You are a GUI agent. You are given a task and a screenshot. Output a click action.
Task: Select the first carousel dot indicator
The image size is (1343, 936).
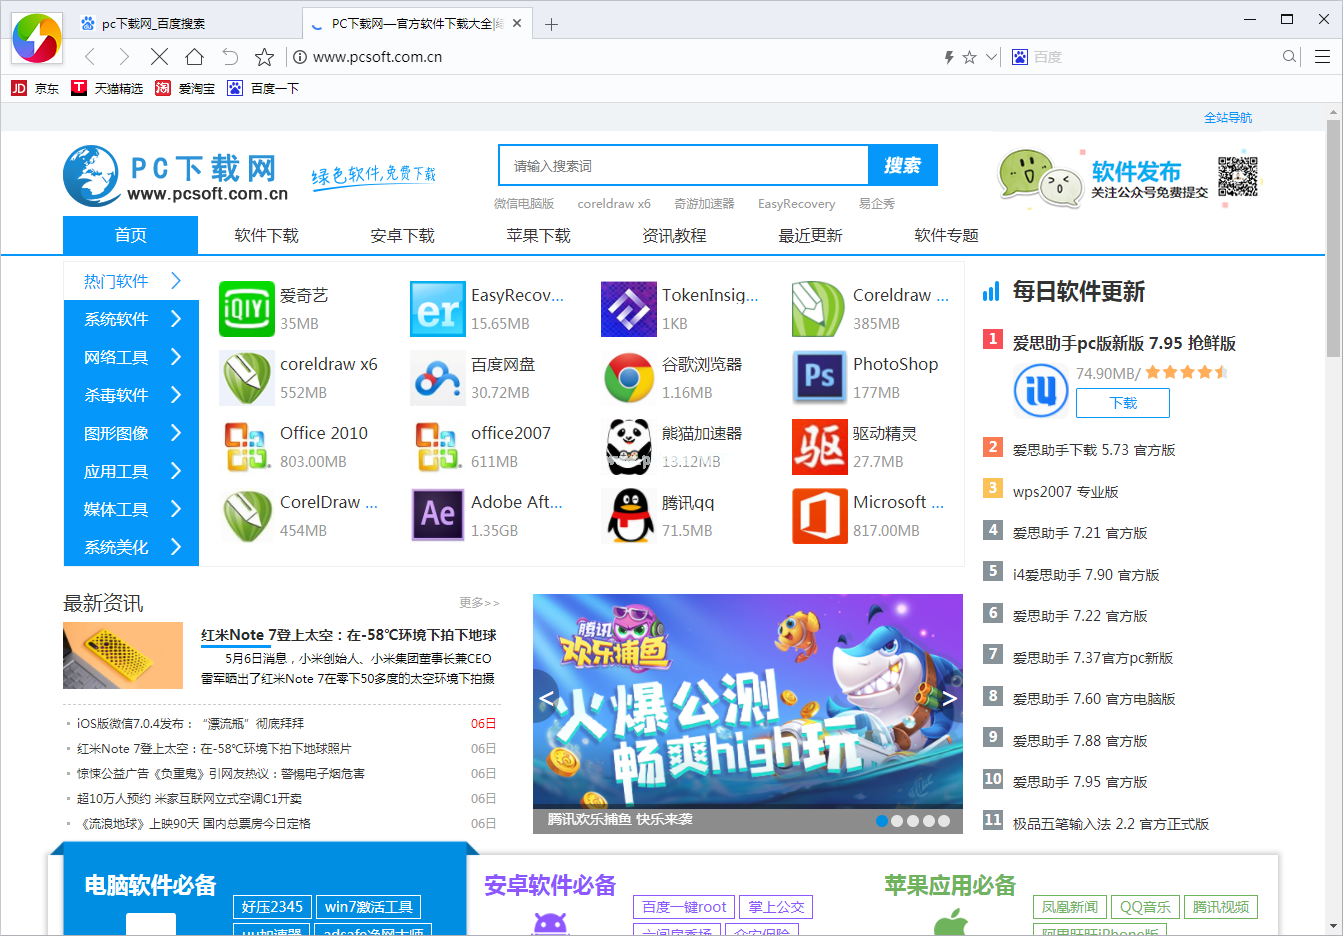pos(881,821)
